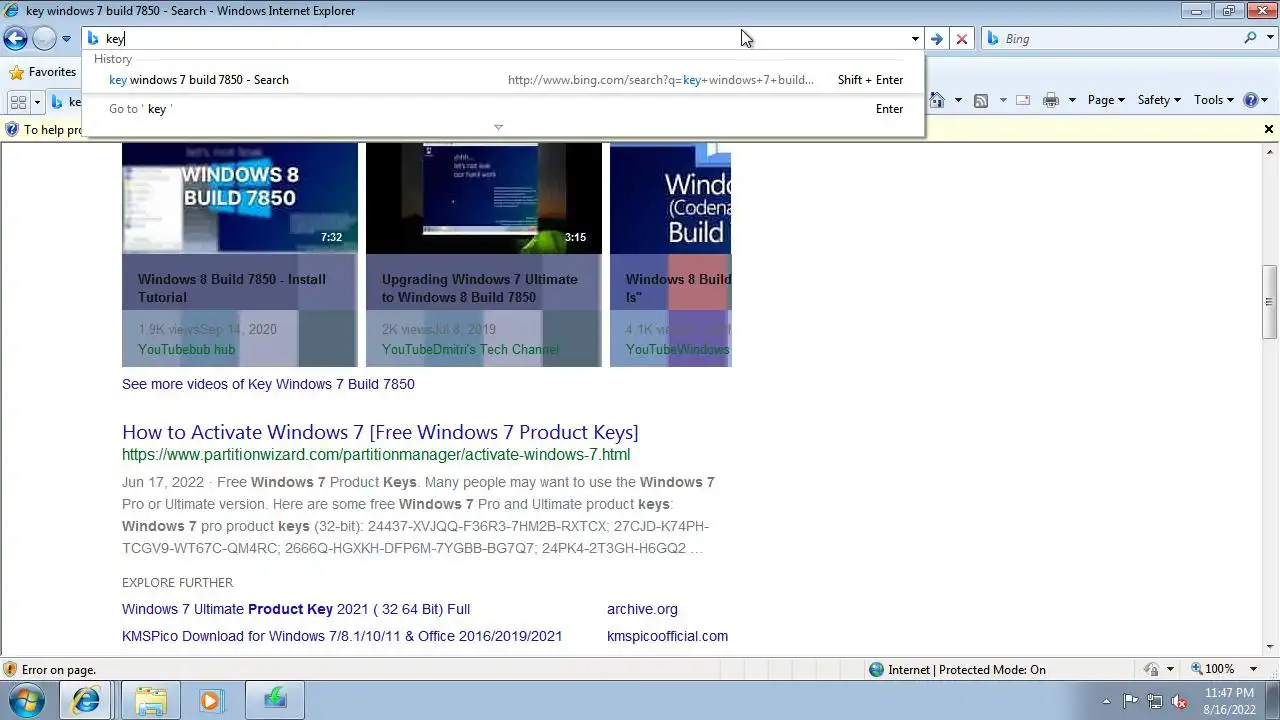Launch Windows Media Player from taskbar
This screenshot has width=1280, height=720.
coord(211,701)
